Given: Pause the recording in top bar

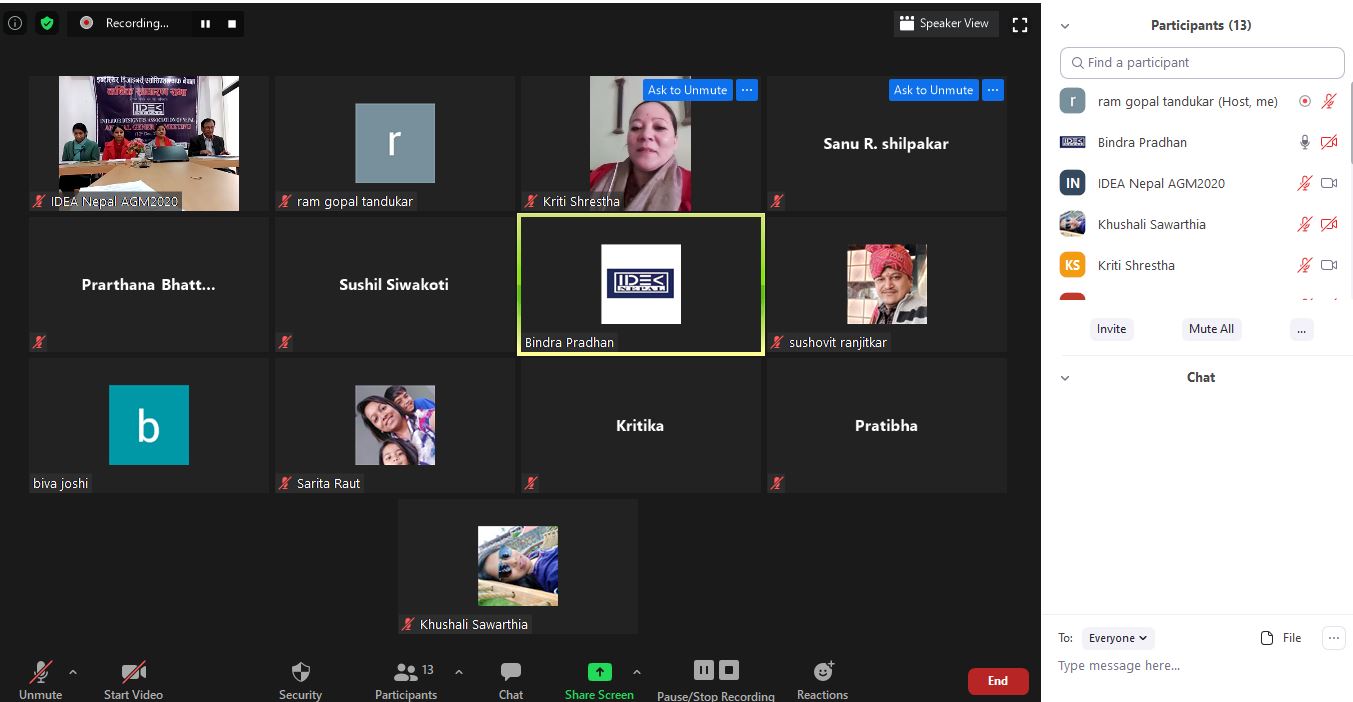Looking at the screenshot, I should click(205, 23).
